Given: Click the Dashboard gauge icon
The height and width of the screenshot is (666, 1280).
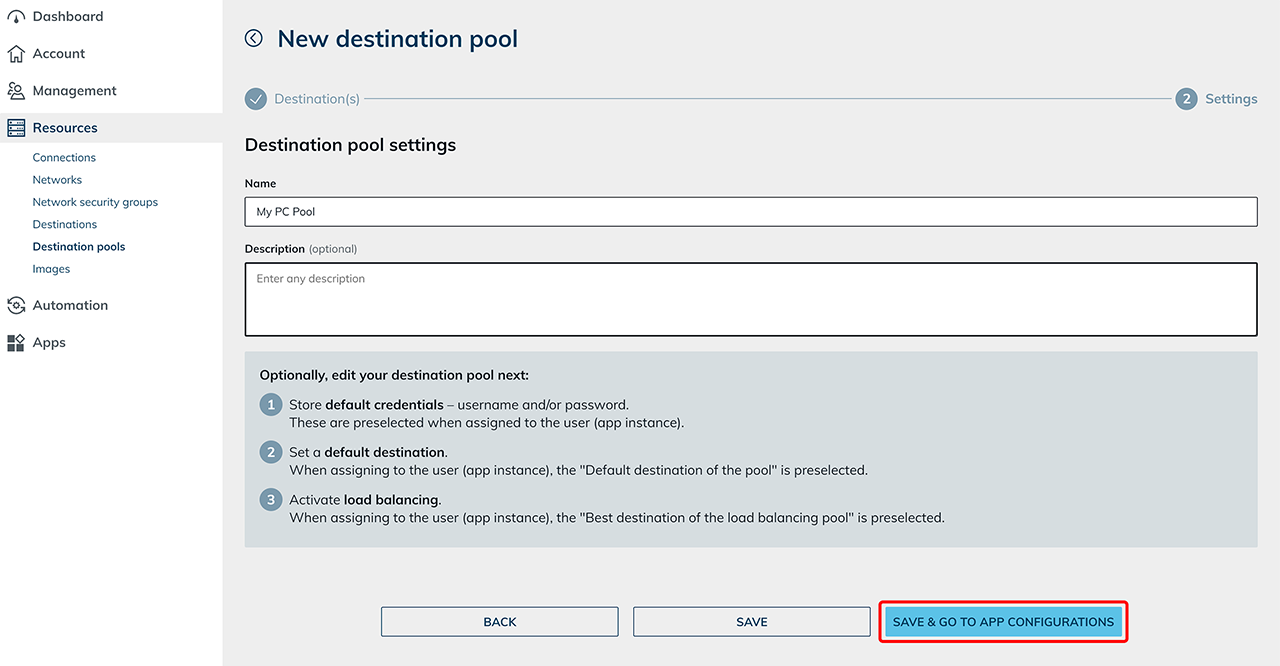Looking at the screenshot, I should pyautogui.click(x=16, y=16).
